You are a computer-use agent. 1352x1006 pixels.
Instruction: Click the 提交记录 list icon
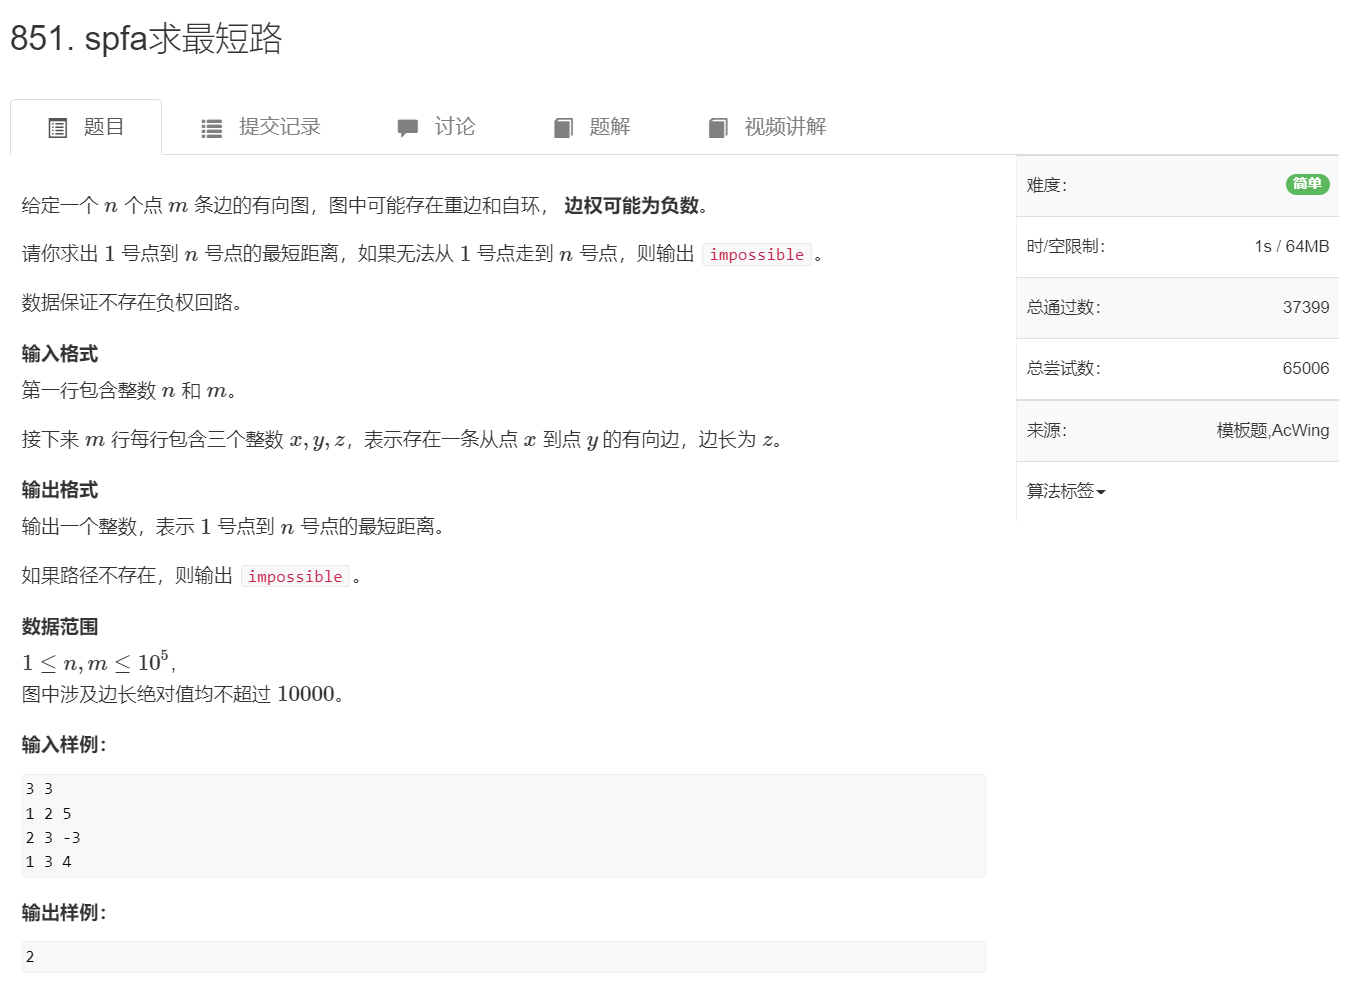click(x=212, y=128)
